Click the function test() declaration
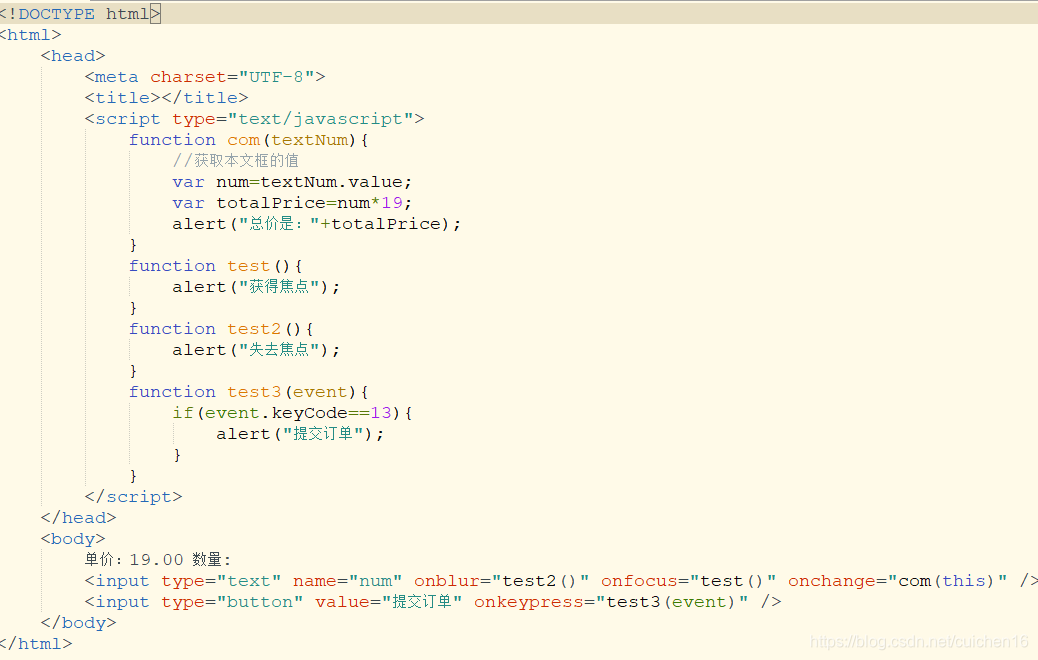Screen dimensions: 1038x660 pos(216,266)
